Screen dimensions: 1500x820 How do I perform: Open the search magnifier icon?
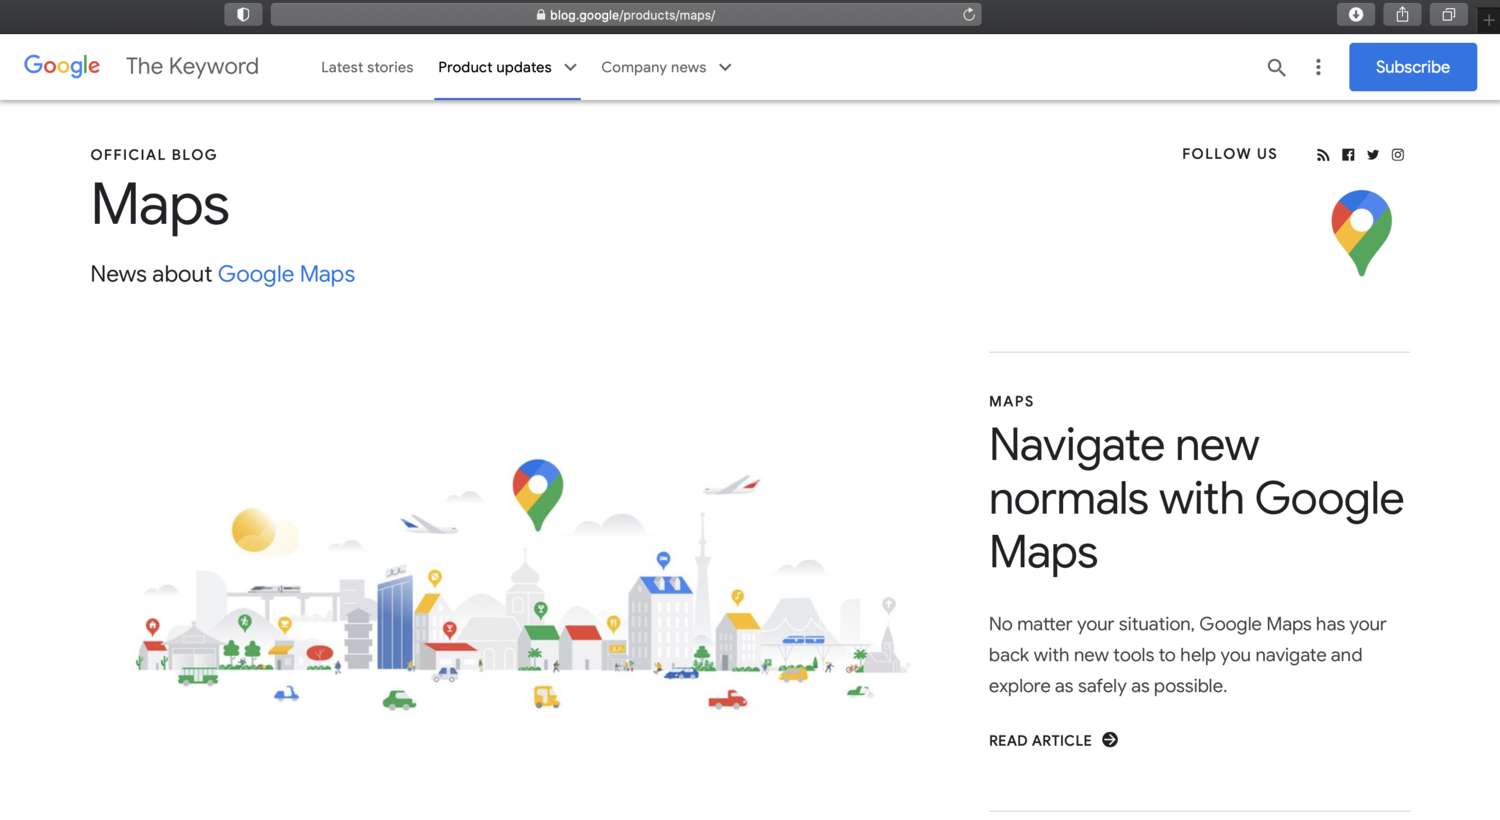pyautogui.click(x=1276, y=67)
